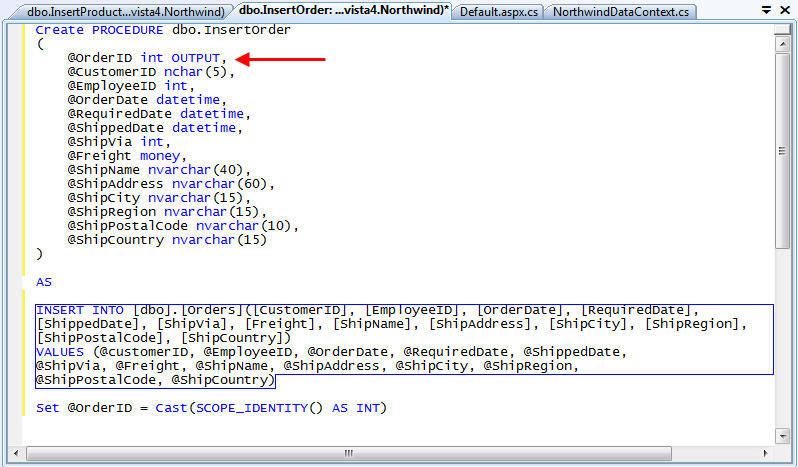Viewport: 798px width, 467px height.
Task: Switch to the dbo.InsertProduct tab
Action: coord(125,11)
